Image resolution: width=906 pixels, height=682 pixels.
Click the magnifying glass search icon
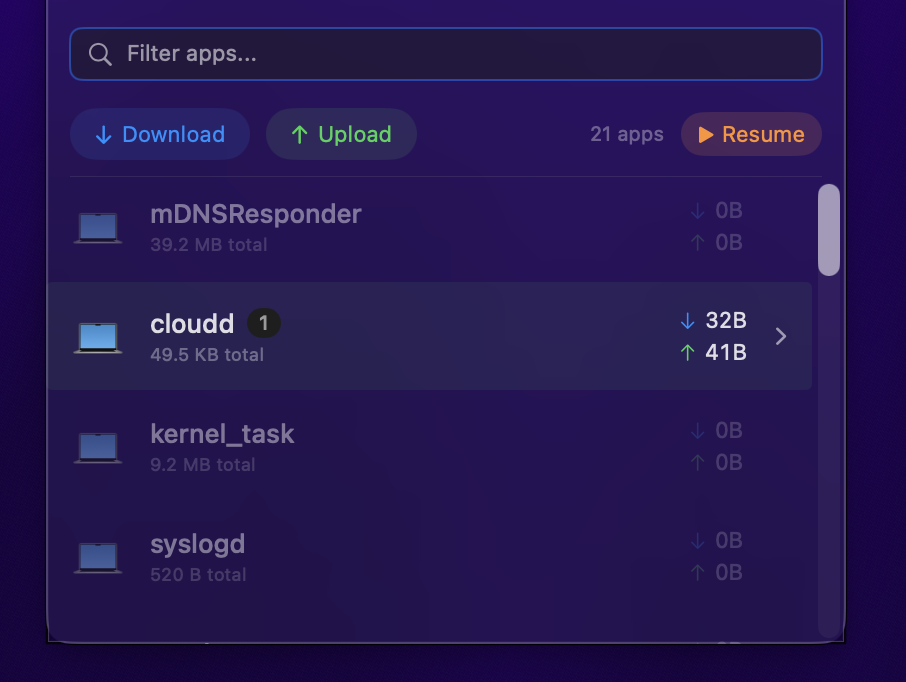click(x=100, y=54)
